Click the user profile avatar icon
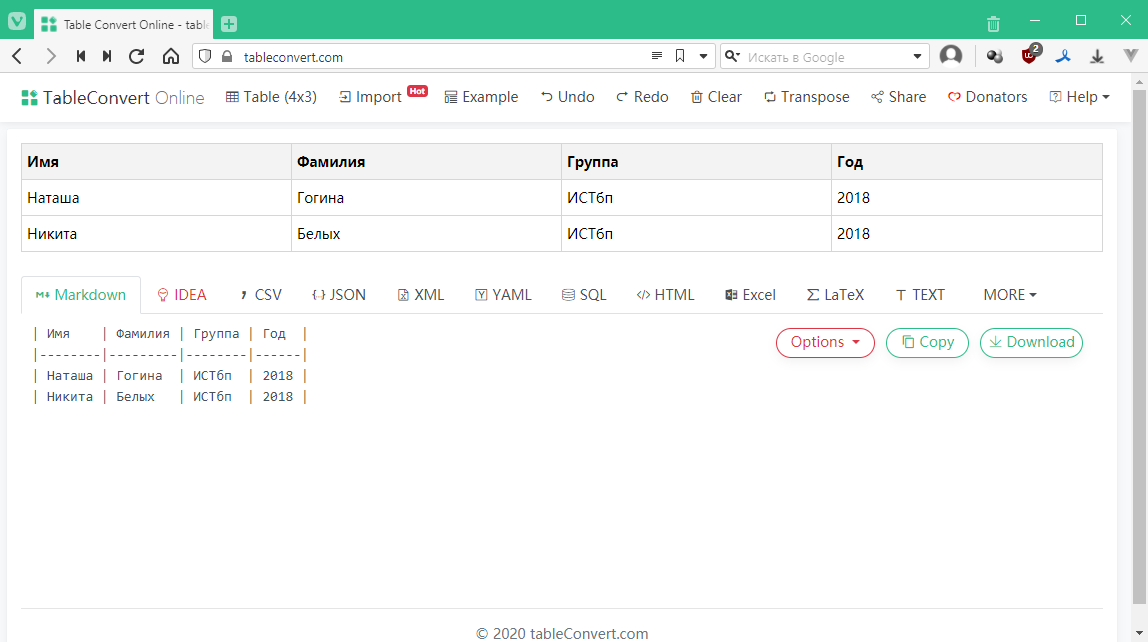 (951, 57)
